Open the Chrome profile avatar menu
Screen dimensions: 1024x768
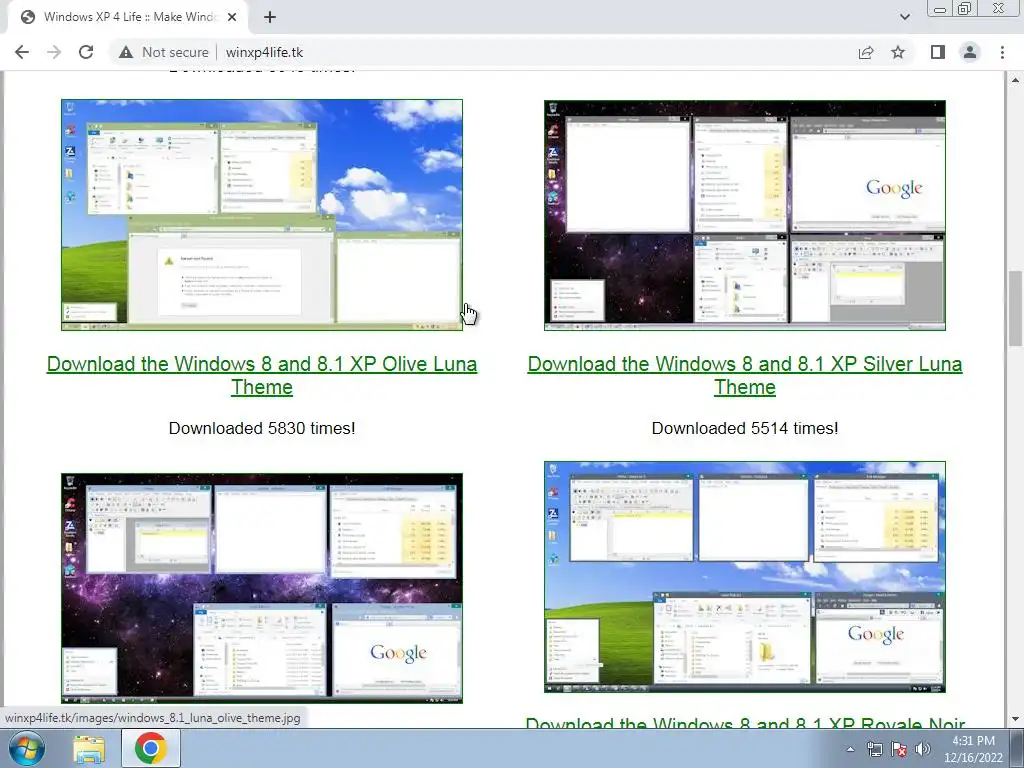click(x=970, y=52)
